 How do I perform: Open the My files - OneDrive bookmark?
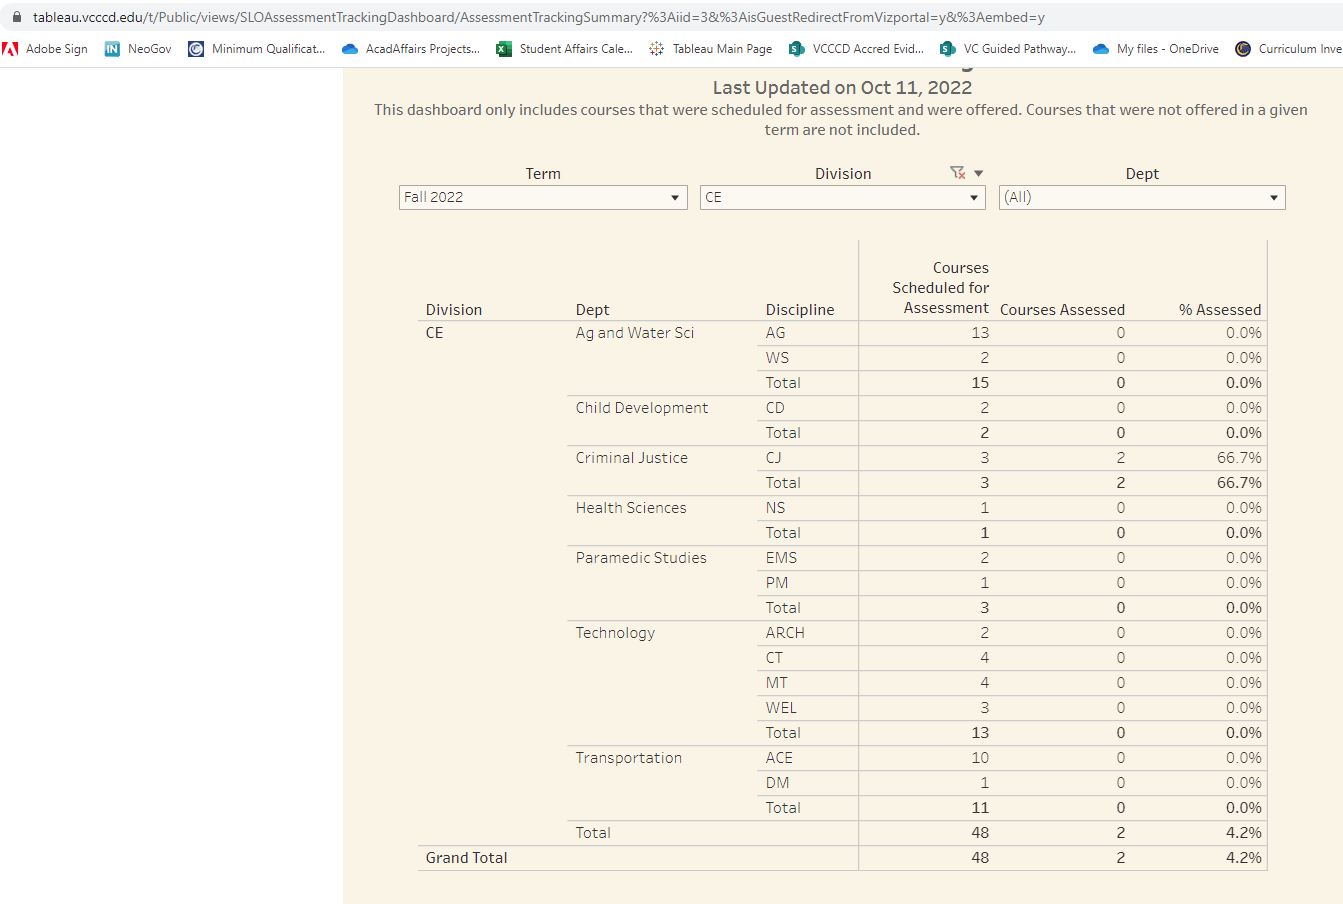pos(1156,49)
